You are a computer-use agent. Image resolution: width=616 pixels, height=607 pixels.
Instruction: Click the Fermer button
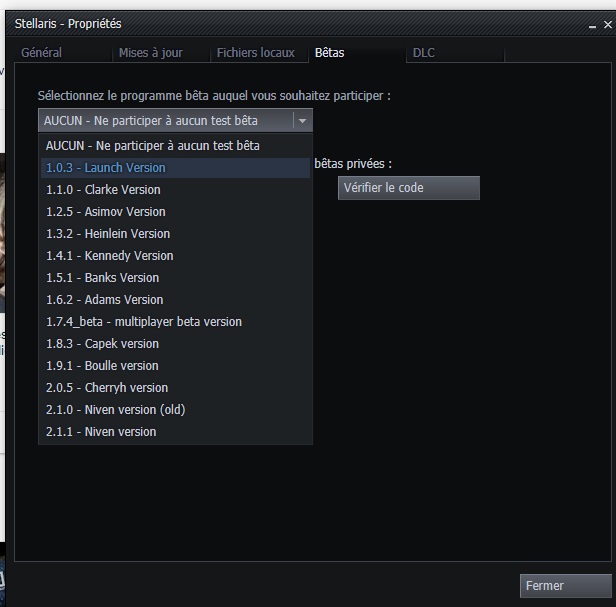pyautogui.click(x=566, y=586)
